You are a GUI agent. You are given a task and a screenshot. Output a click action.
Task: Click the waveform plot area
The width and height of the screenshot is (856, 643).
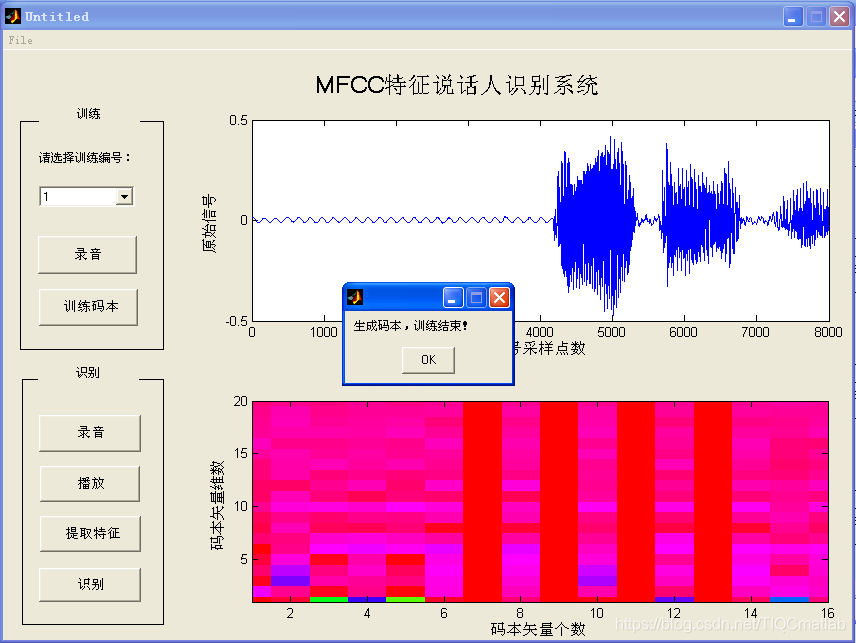click(540, 221)
